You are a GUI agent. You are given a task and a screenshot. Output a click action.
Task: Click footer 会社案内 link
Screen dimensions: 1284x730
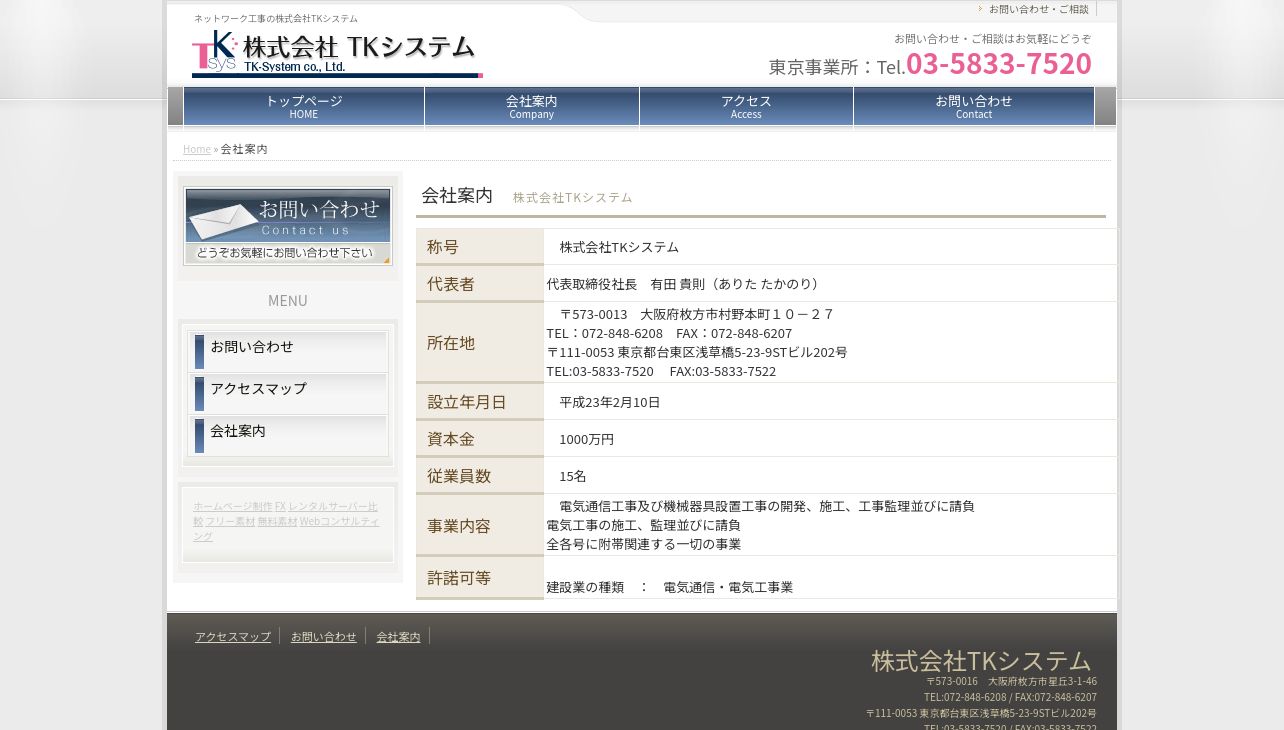click(398, 636)
